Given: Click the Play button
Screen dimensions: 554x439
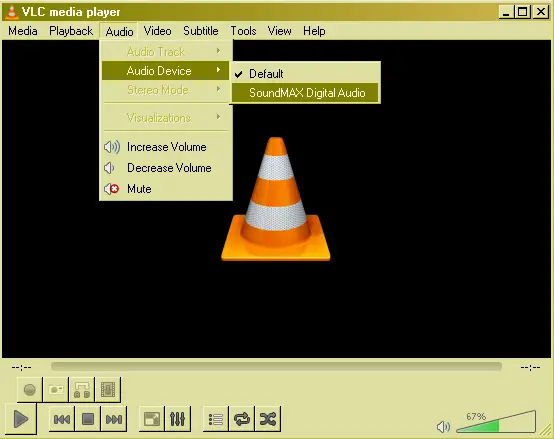Looking at the screenshot, I should click(20, 419).
